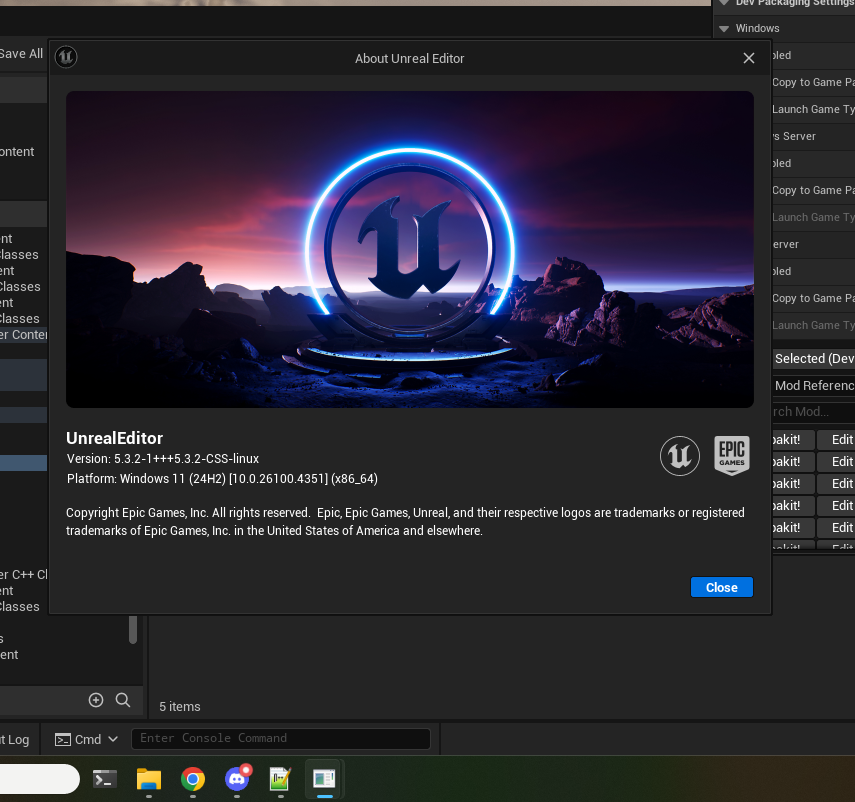Open Discord from the taskbar
The width and height of the screenshot is (855, 802).
click(237, 779)
